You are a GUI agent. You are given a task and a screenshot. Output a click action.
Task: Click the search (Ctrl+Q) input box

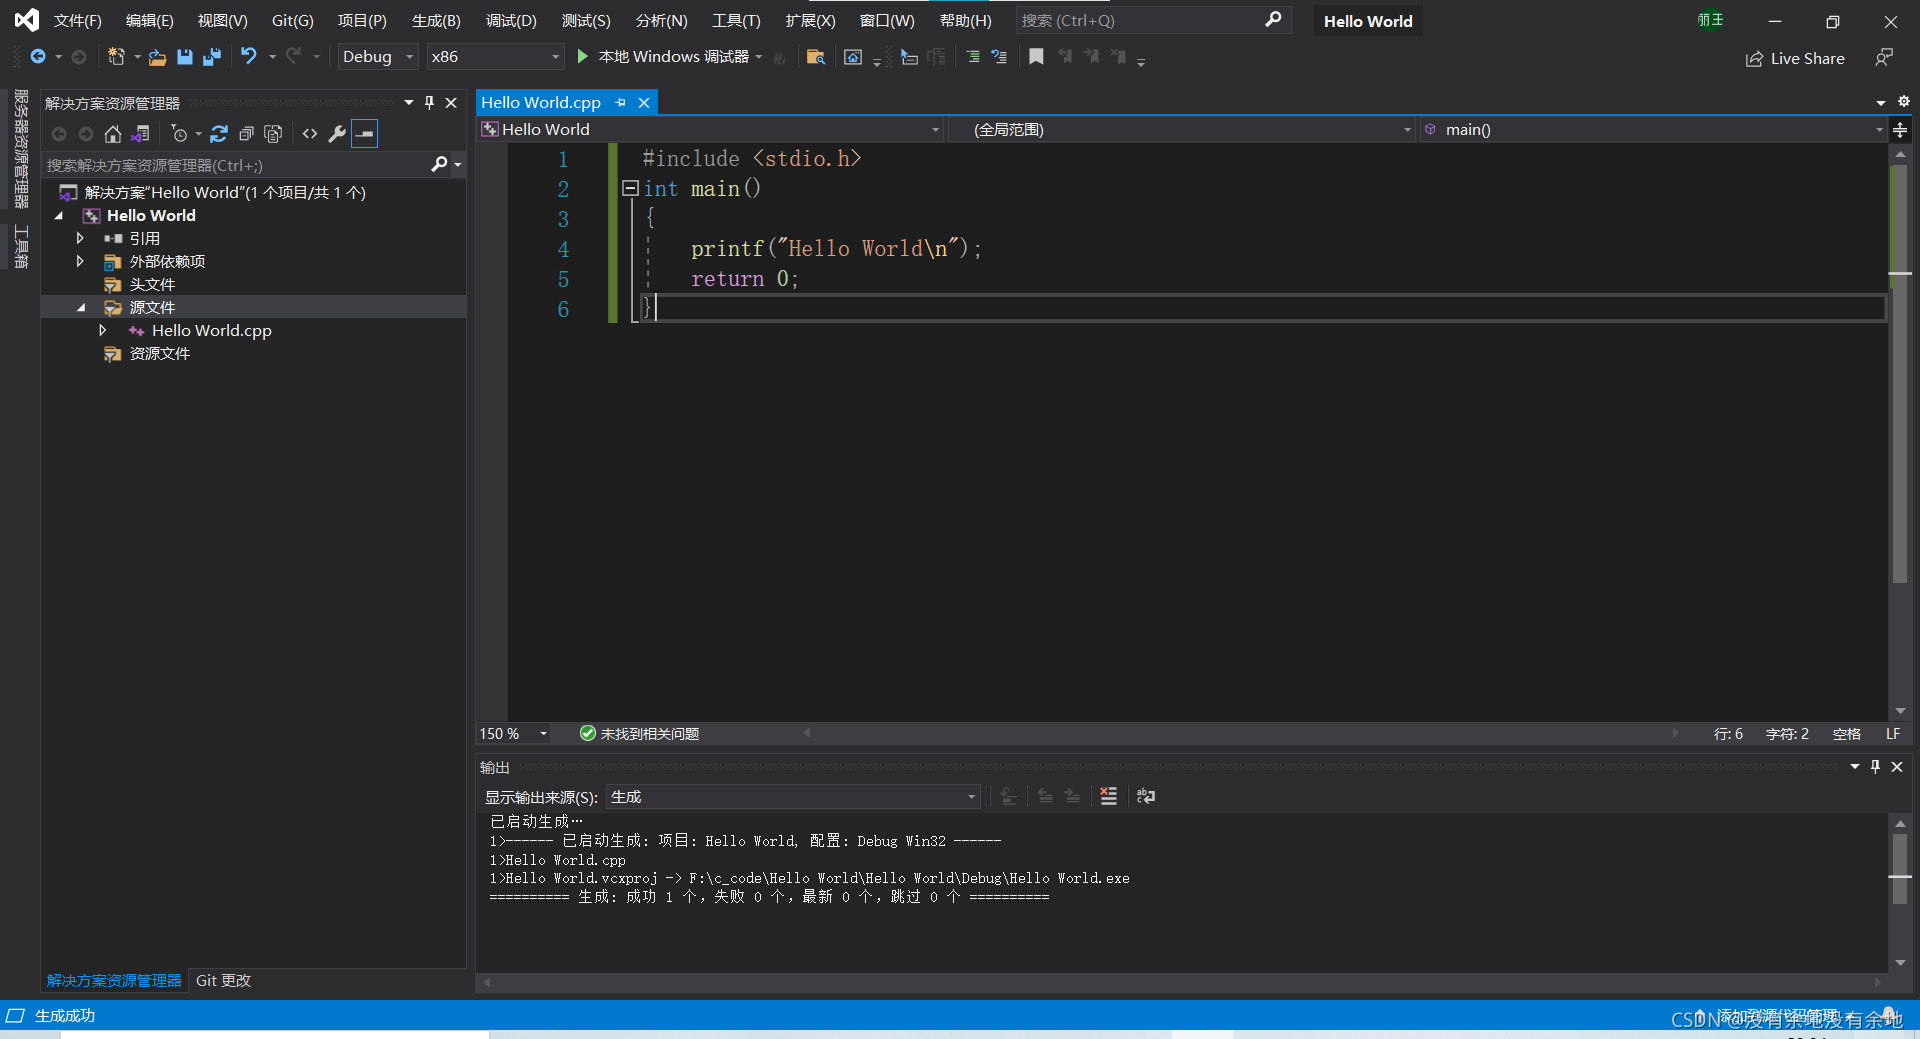[x=1153, y=20]
